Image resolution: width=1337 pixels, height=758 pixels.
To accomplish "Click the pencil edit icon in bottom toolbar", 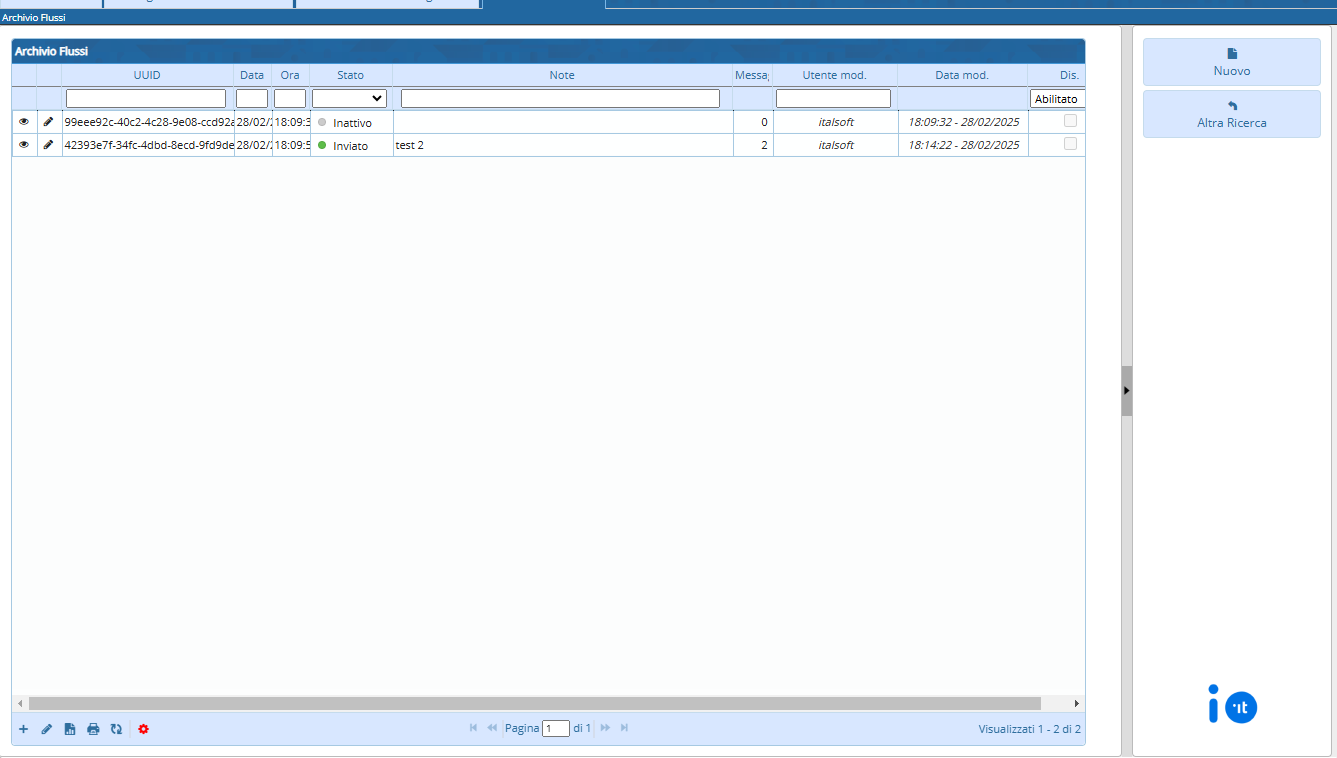I will pos(46,729).
